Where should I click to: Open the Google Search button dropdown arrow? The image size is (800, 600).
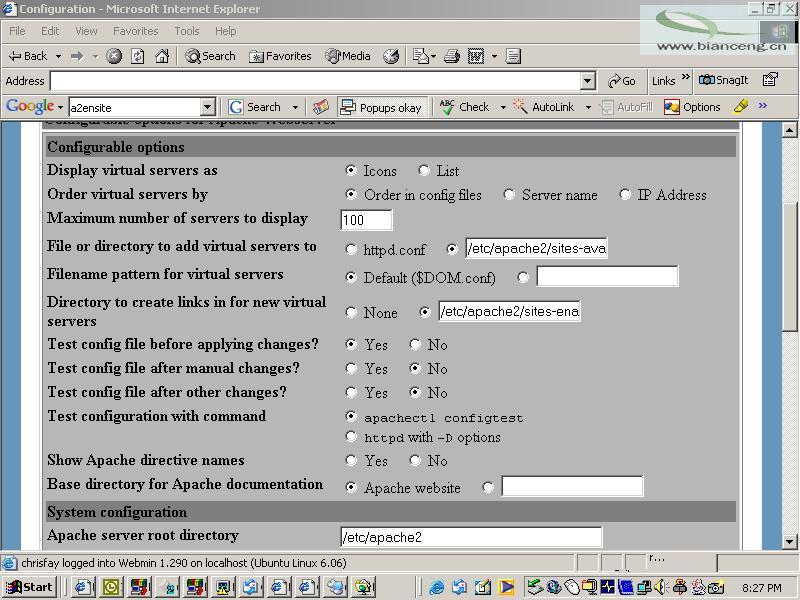[x=295, y=107]
